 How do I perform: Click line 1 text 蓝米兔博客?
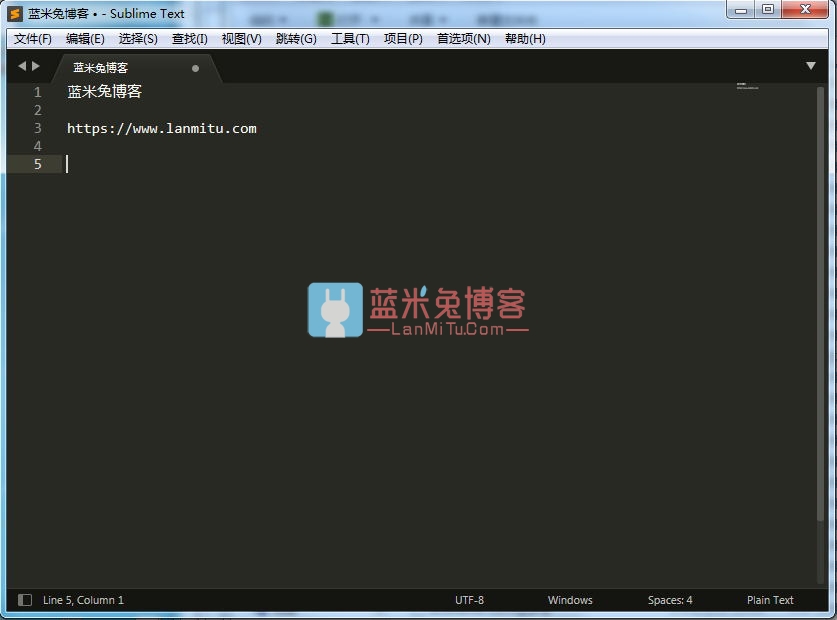coord(105,91)
